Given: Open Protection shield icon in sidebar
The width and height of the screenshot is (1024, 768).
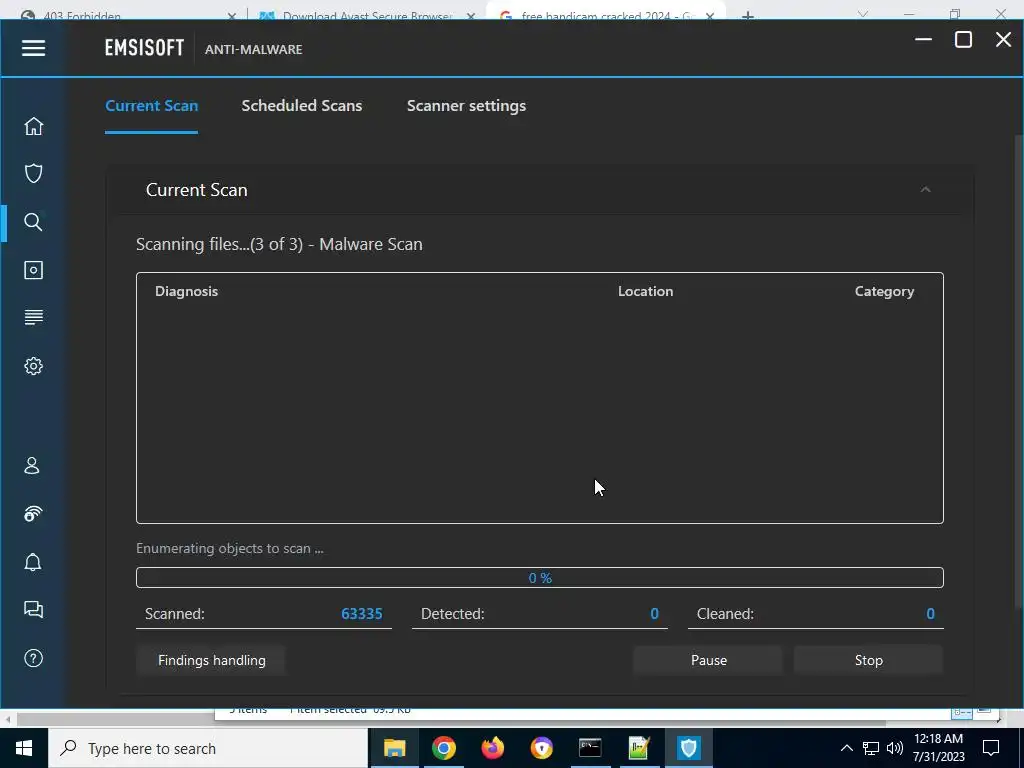Looking at the screenshot, I should click(33, 174).
